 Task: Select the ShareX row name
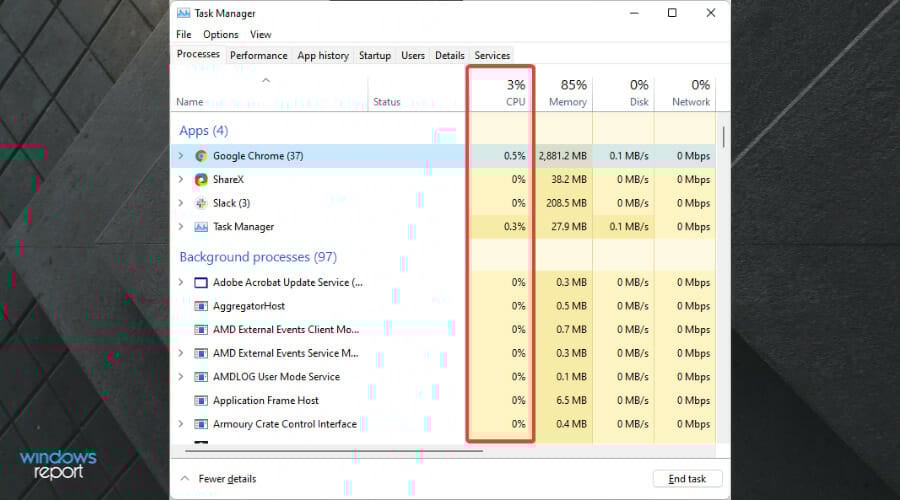point(228,180)
